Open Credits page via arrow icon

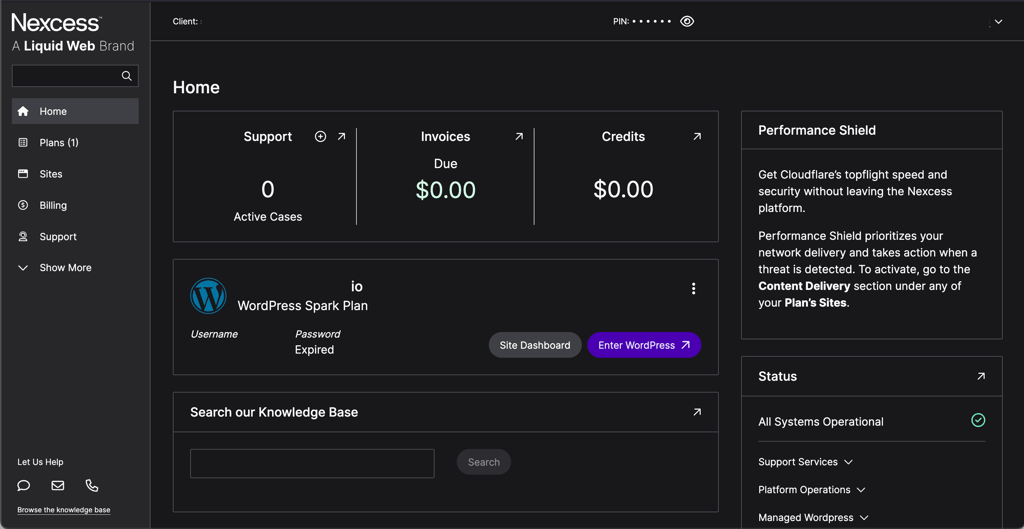click(x=697, y=136)
